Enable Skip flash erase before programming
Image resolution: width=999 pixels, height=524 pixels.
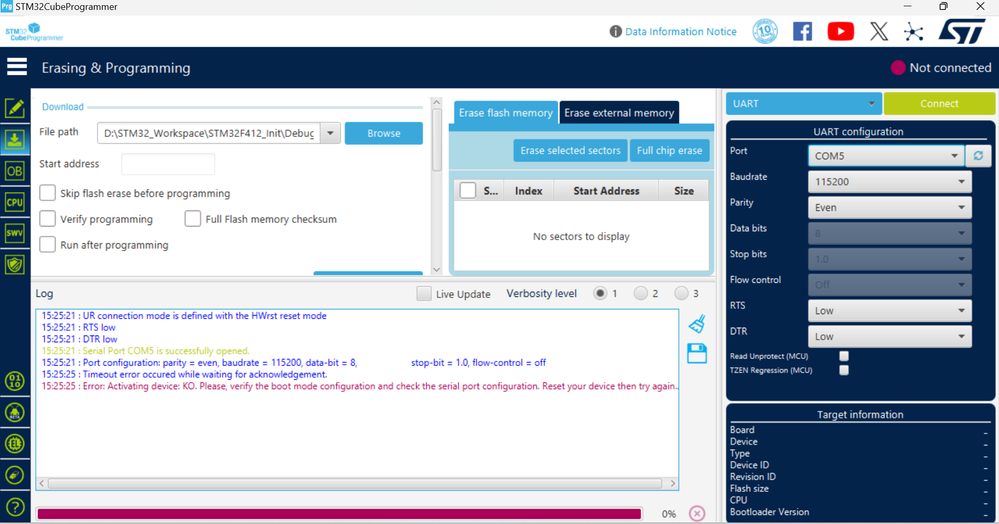point(47,193)
